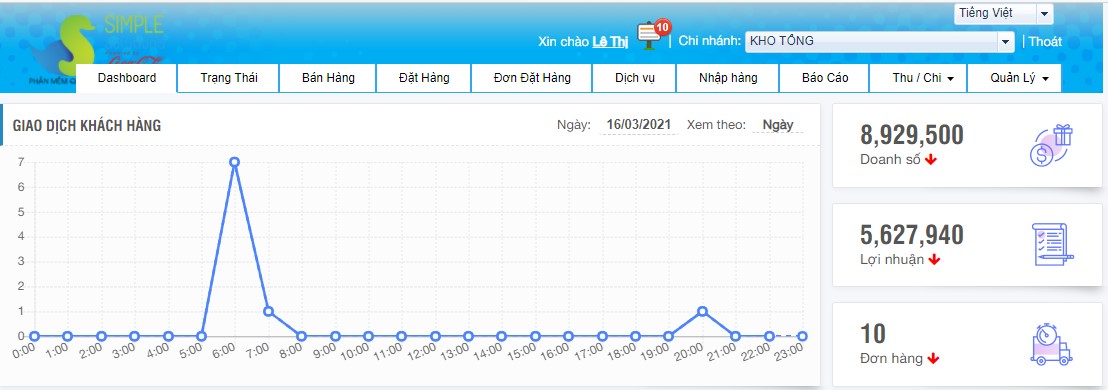Open the Báo Cáo tab
1108x390 pixels.
825,78
